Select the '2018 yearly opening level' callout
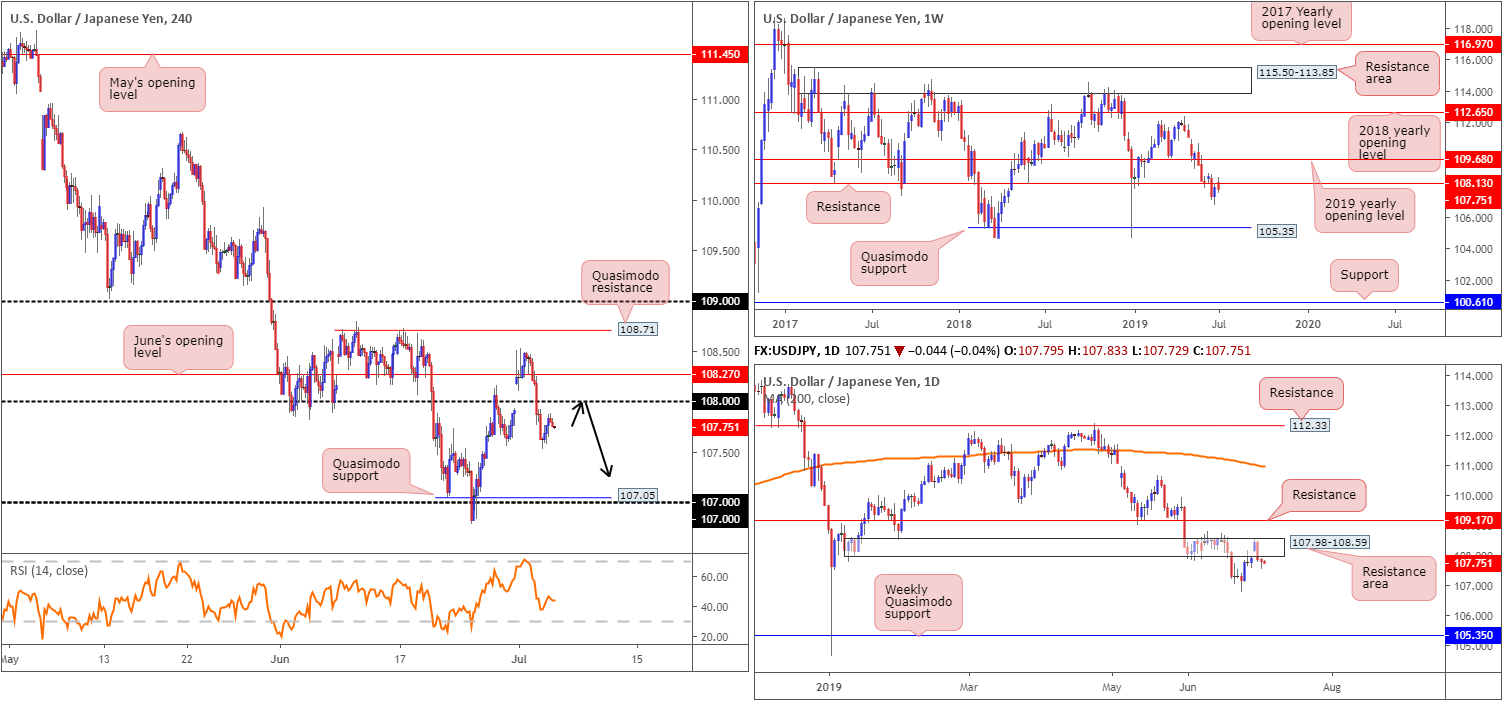The height and width of the screenshot is (705, 1504). click(x=1394, y=142)
